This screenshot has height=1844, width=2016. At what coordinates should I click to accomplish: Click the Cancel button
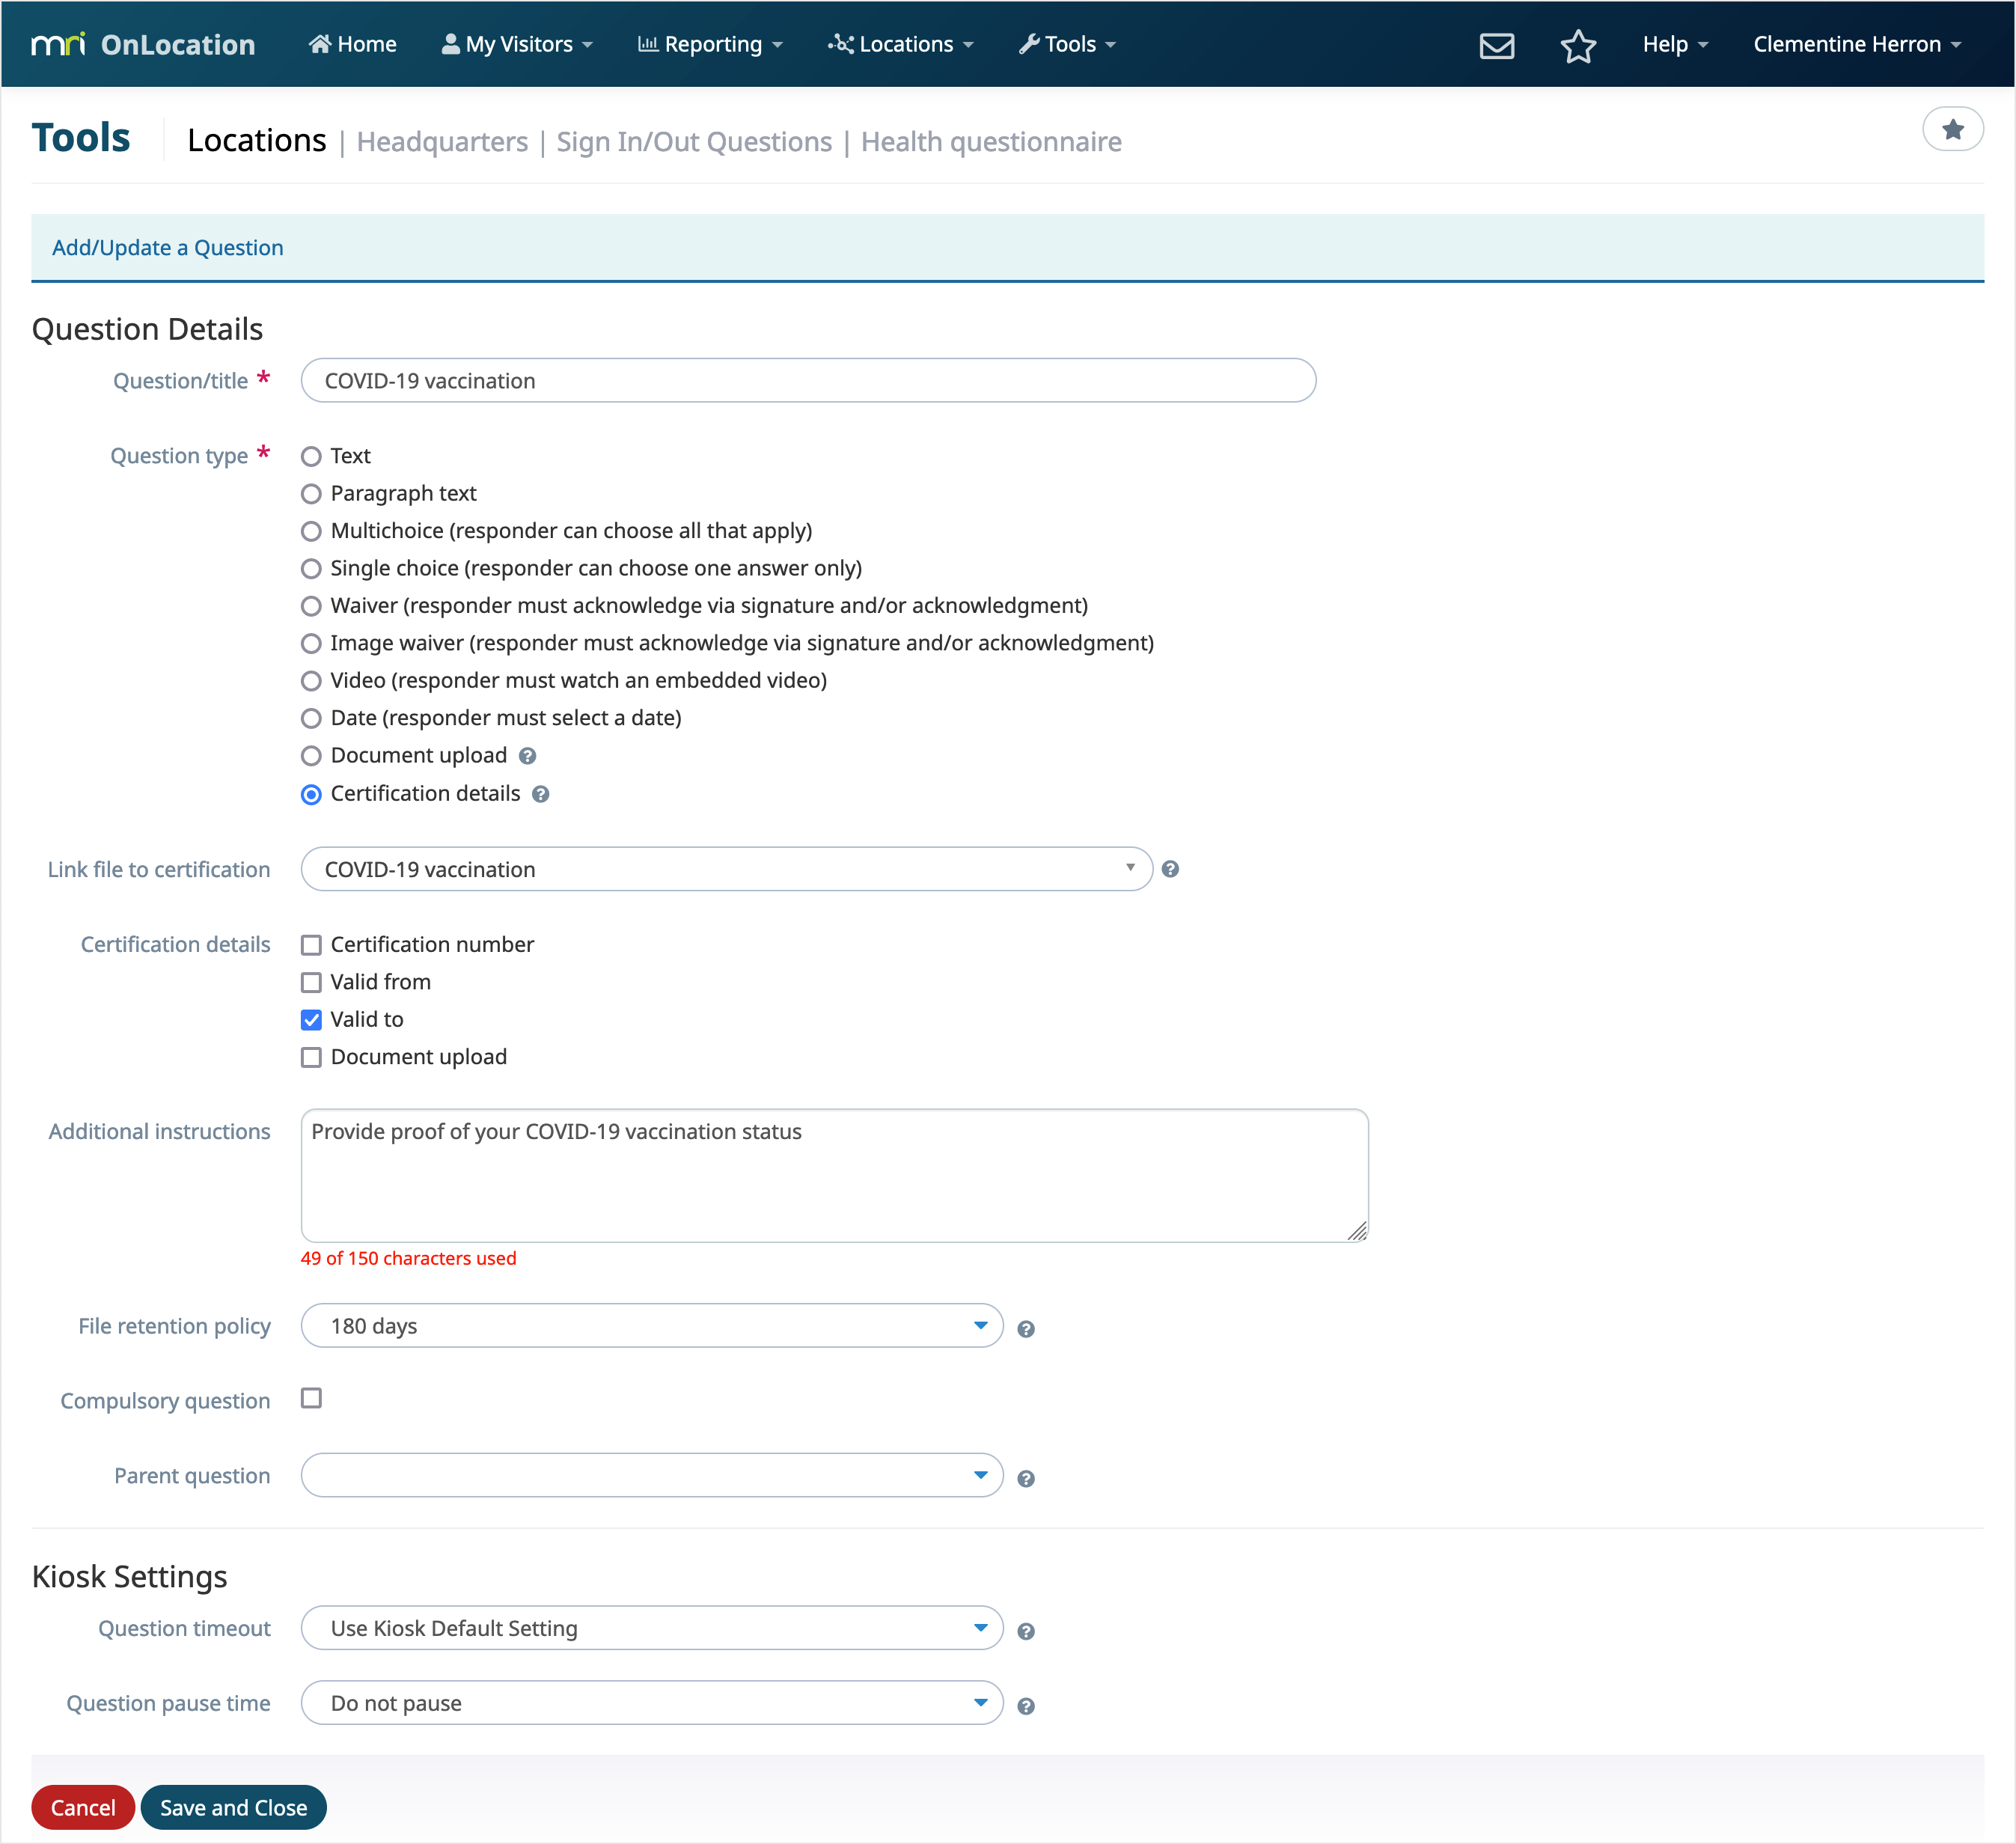[83, 1808]
